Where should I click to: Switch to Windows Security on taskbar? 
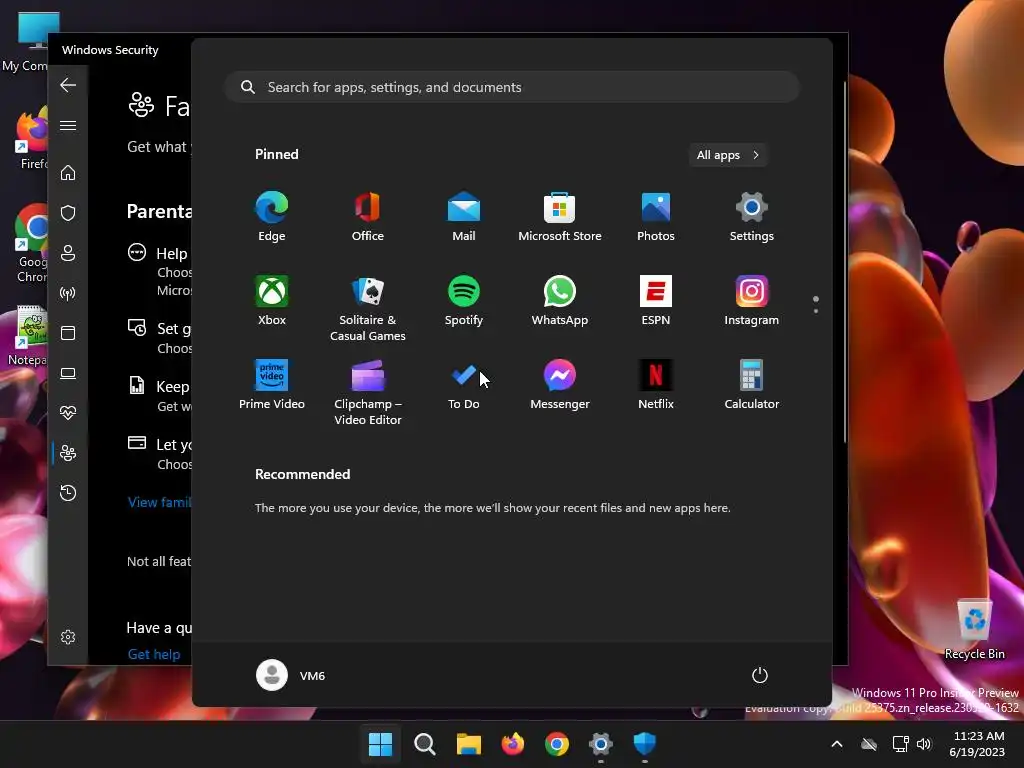click(x=645, y=744)
